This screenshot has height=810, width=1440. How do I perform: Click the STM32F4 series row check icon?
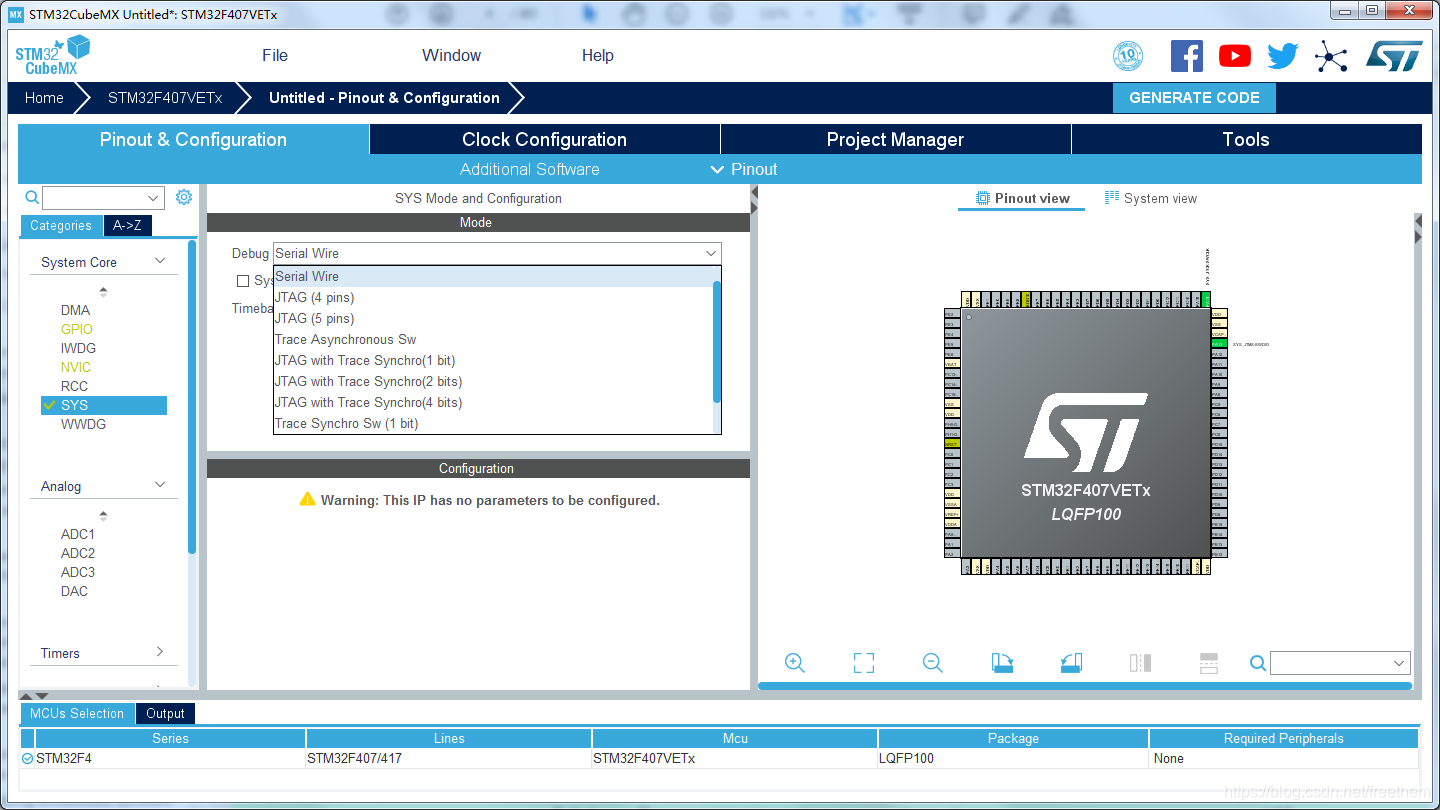click(x=27, y=759)
